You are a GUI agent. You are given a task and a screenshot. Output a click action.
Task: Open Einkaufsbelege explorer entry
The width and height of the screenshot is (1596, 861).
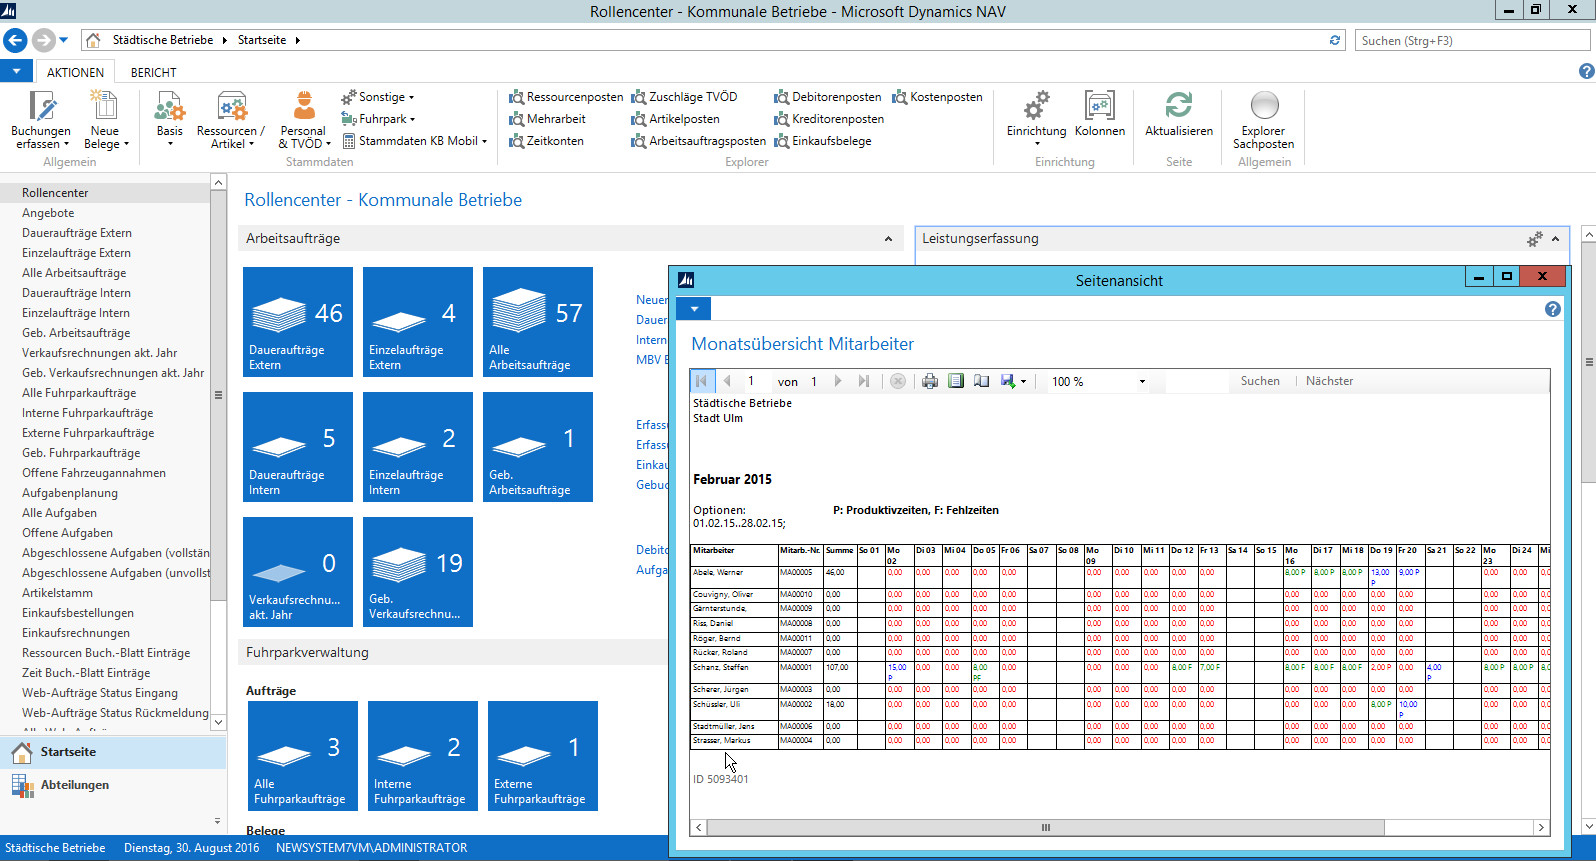click(822, 141)
